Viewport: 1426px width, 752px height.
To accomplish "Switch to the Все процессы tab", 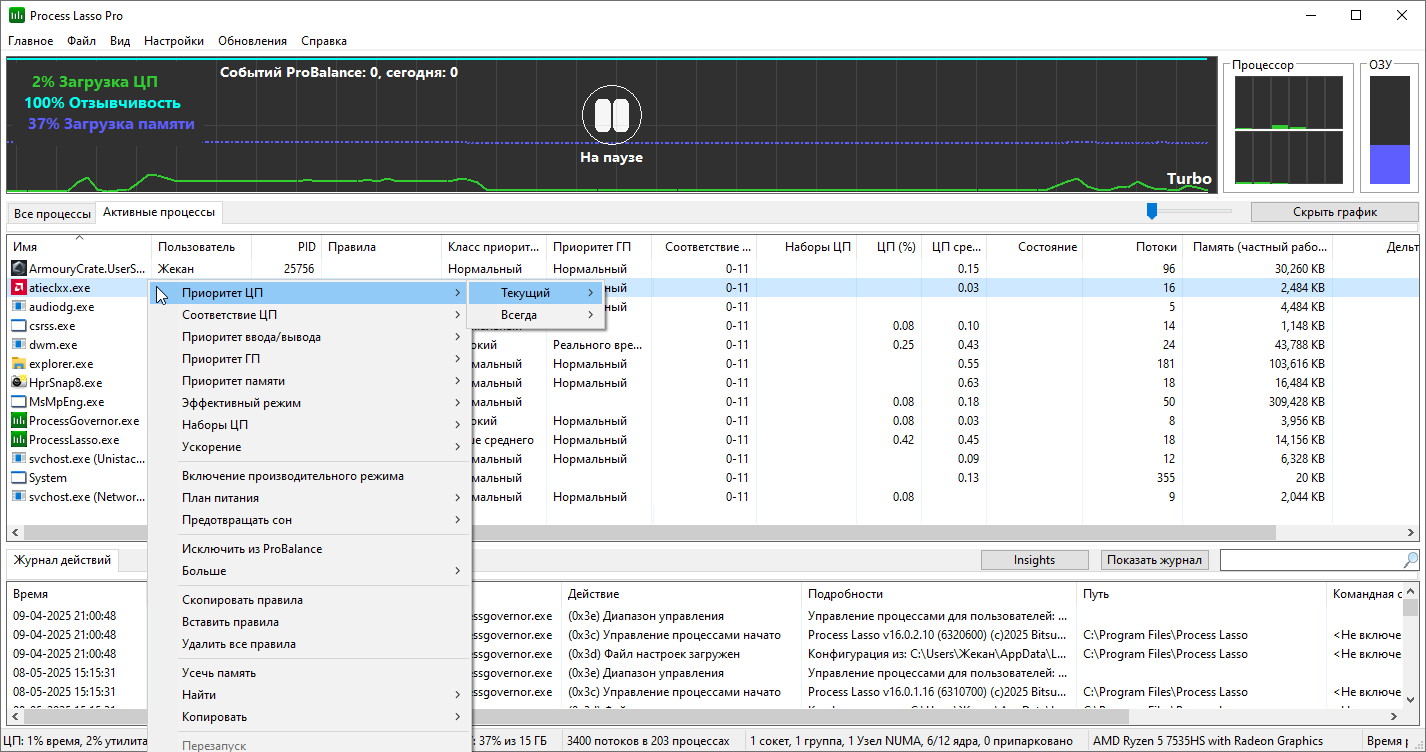I will click(52, 213).
